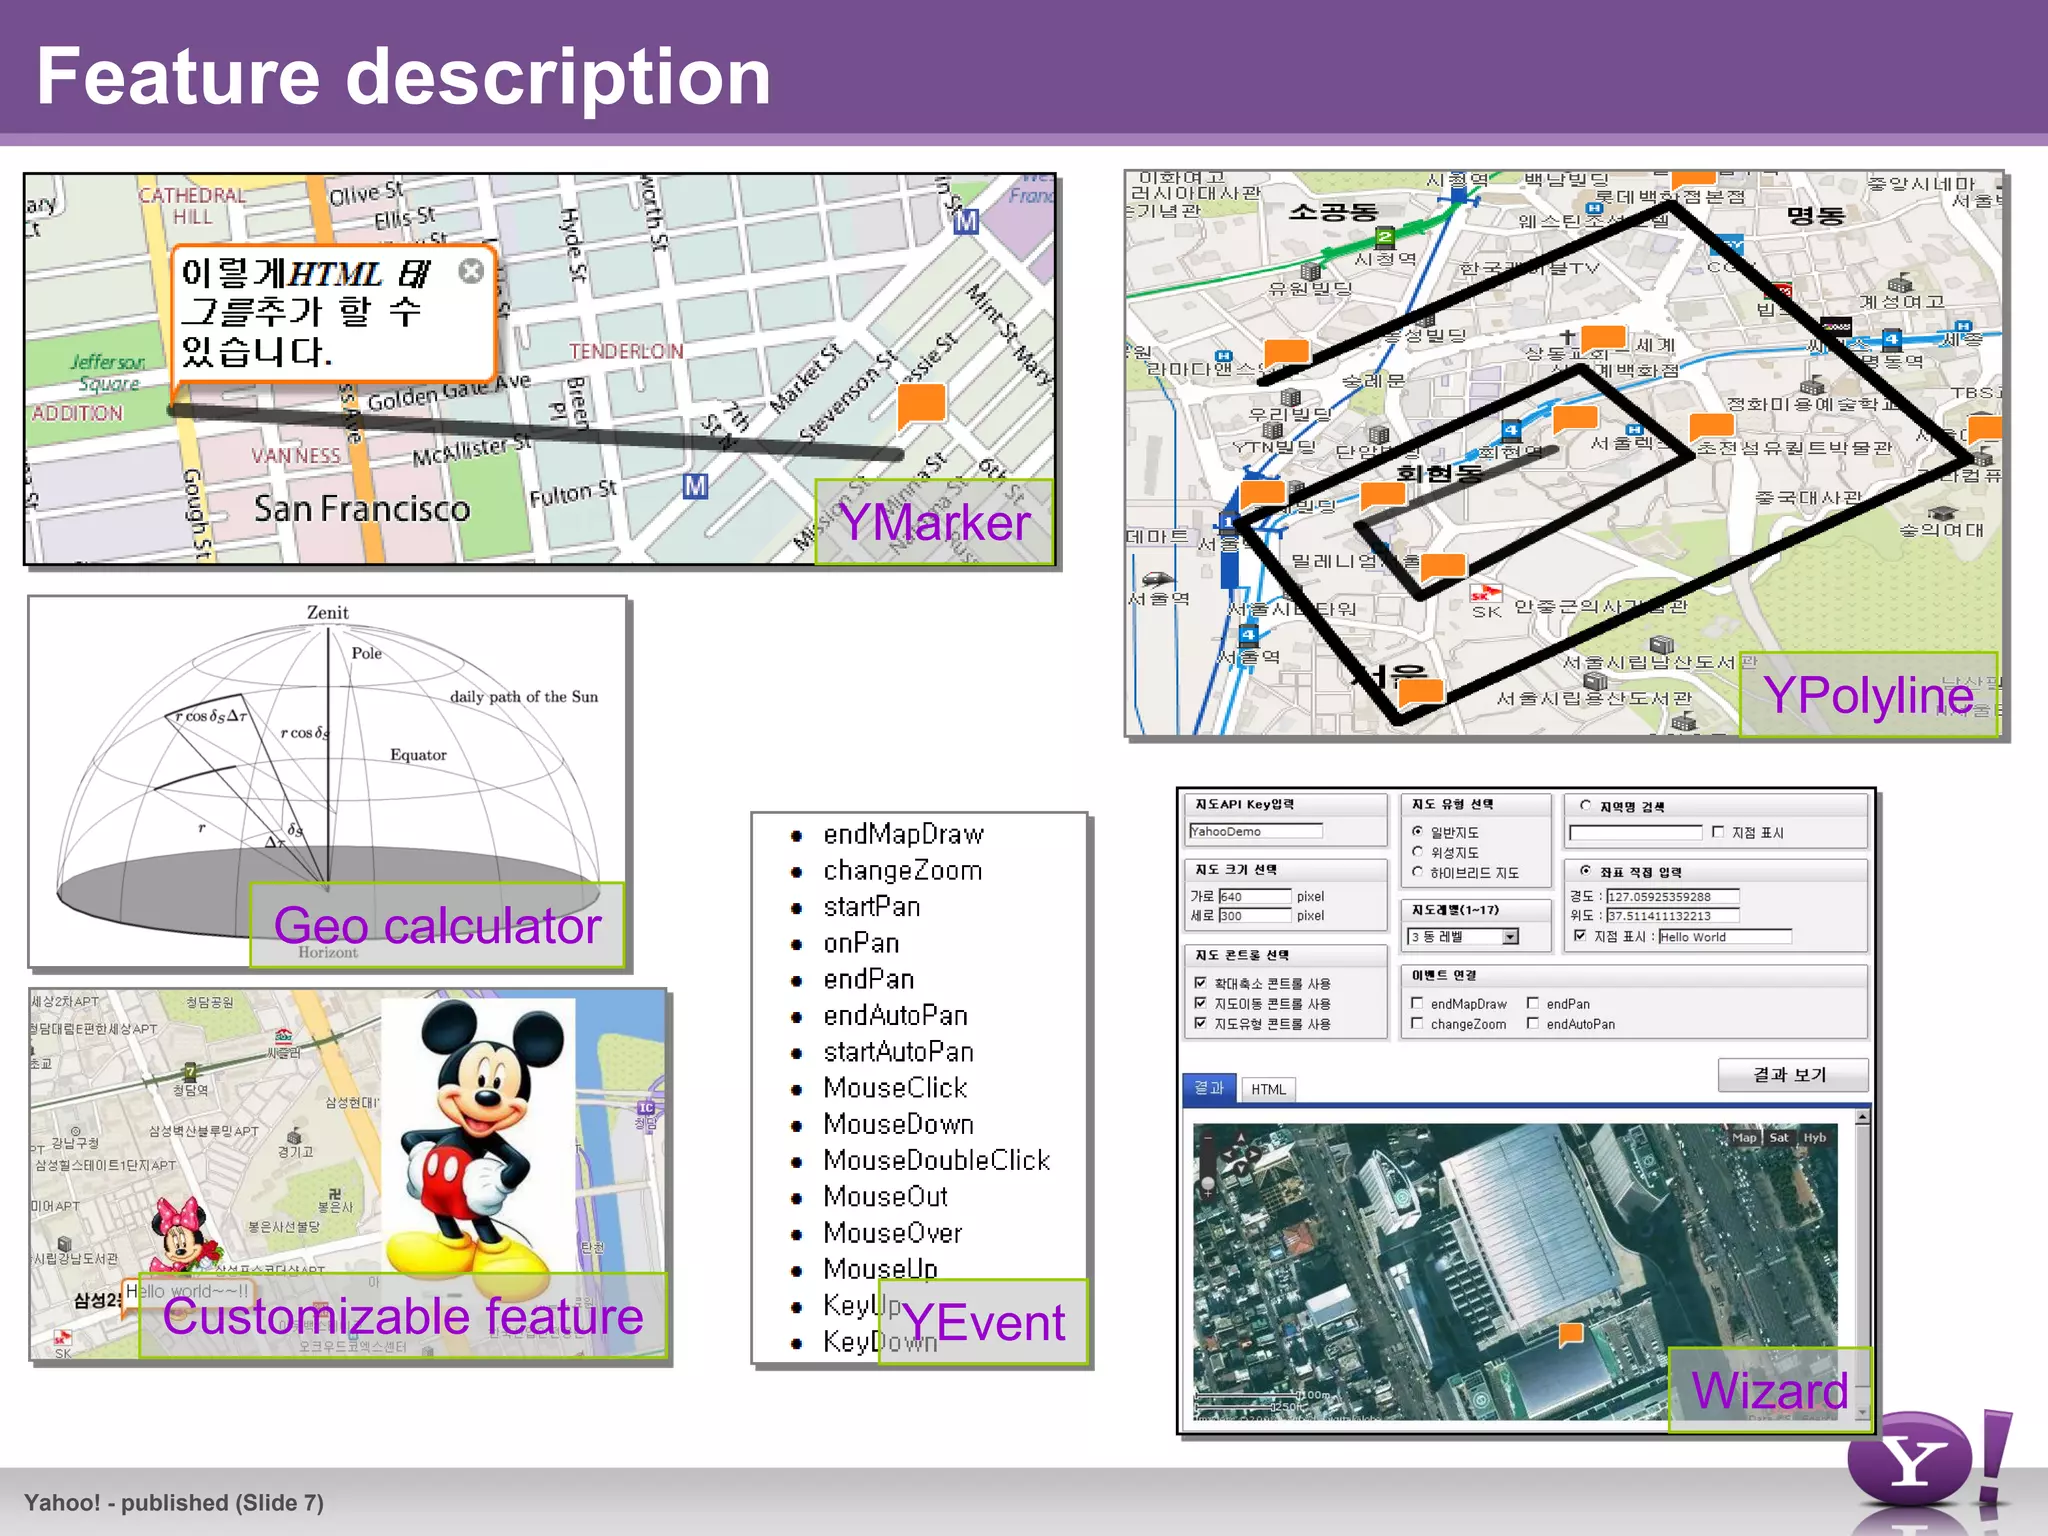Click the 결과 보기 button
2048x1536 pixels.
point(1792,1075)
